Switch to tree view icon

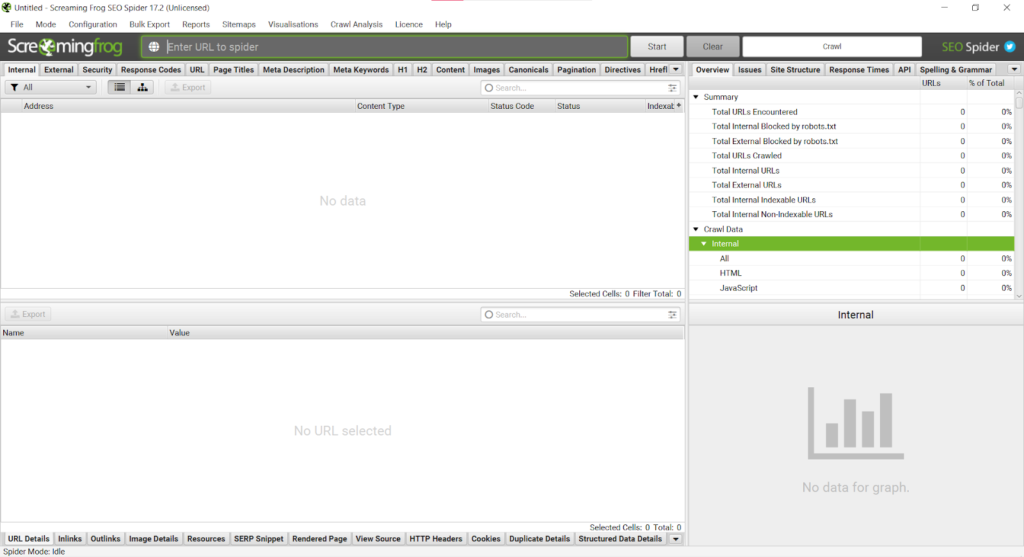point(142,87)
